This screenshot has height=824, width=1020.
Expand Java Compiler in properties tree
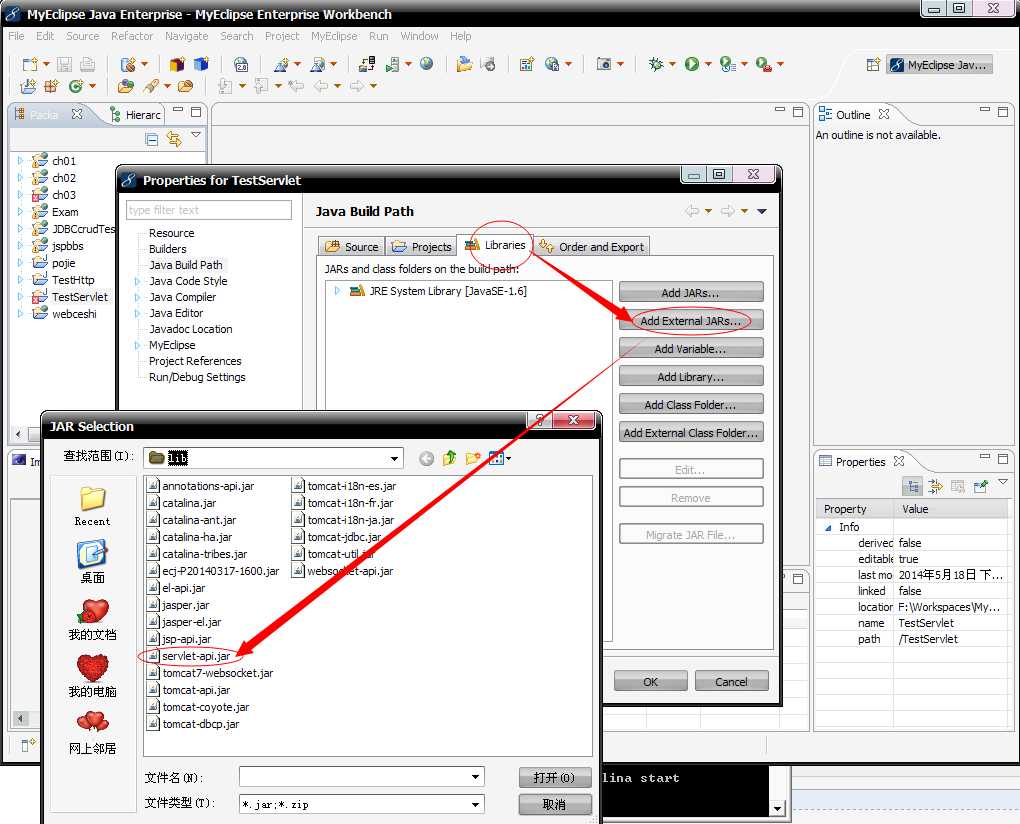point(137,297)
